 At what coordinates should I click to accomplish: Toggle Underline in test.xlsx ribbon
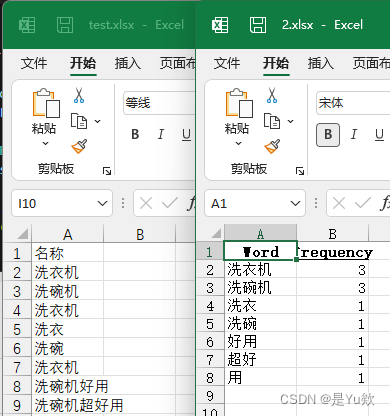pyautogui.click(x=186, y=134)
